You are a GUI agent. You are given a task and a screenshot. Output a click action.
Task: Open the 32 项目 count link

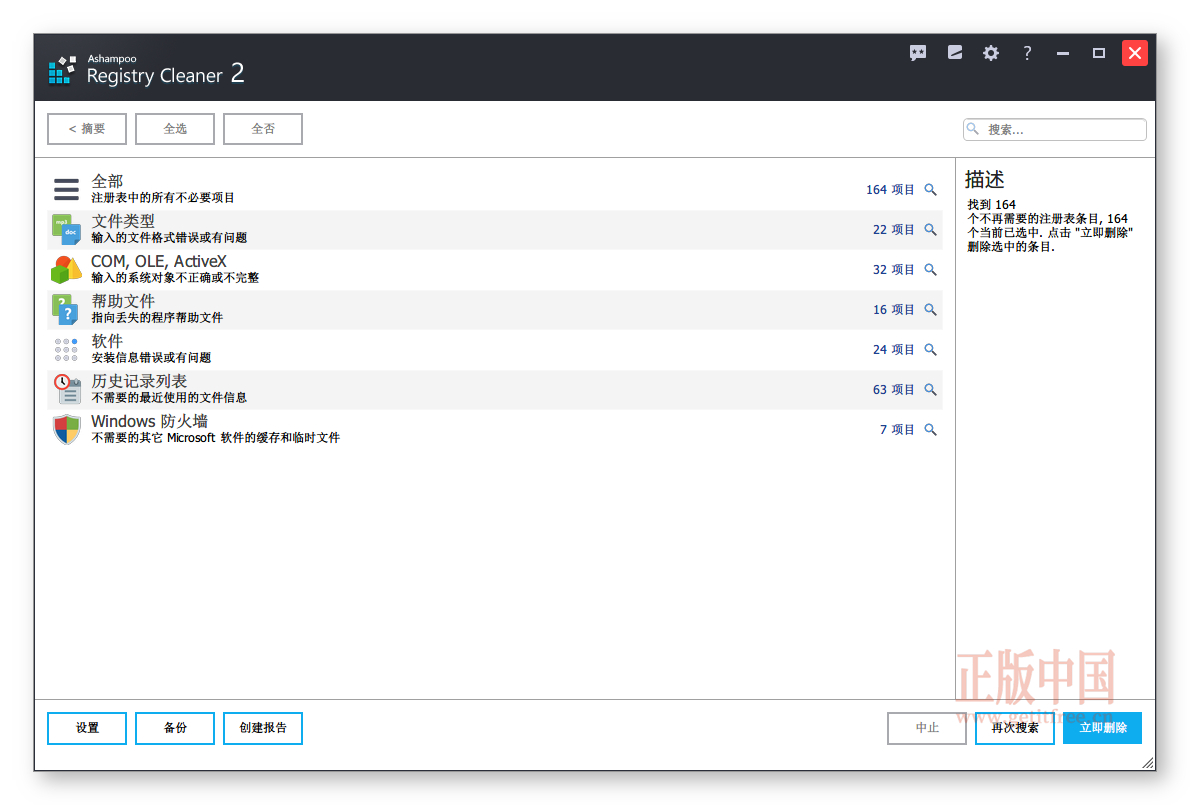coord(893,269)
